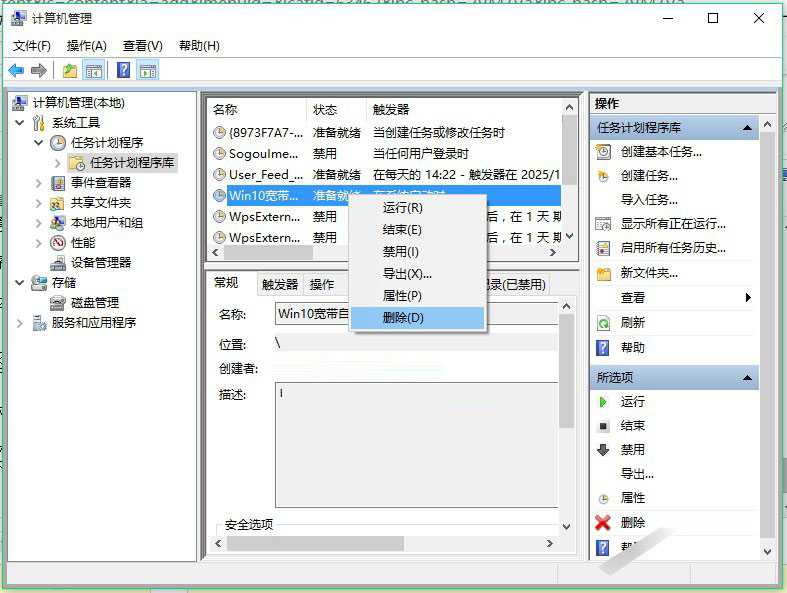Image resolution: width=787 pixels, height=593 pixels.
Task: Select the {8973F7A7-... task row
Action: click(384, 133)
